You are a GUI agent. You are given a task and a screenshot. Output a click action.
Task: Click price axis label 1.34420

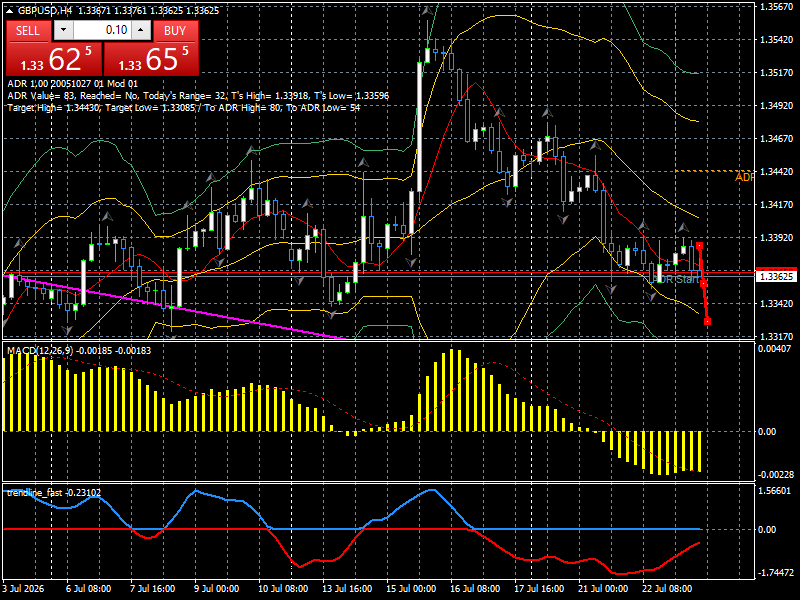[x=777, y=171]
